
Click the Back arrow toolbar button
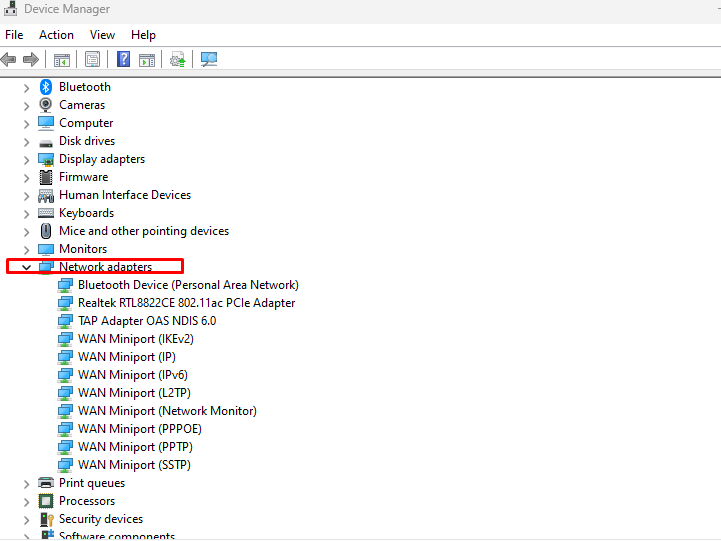tap(10, 59)
